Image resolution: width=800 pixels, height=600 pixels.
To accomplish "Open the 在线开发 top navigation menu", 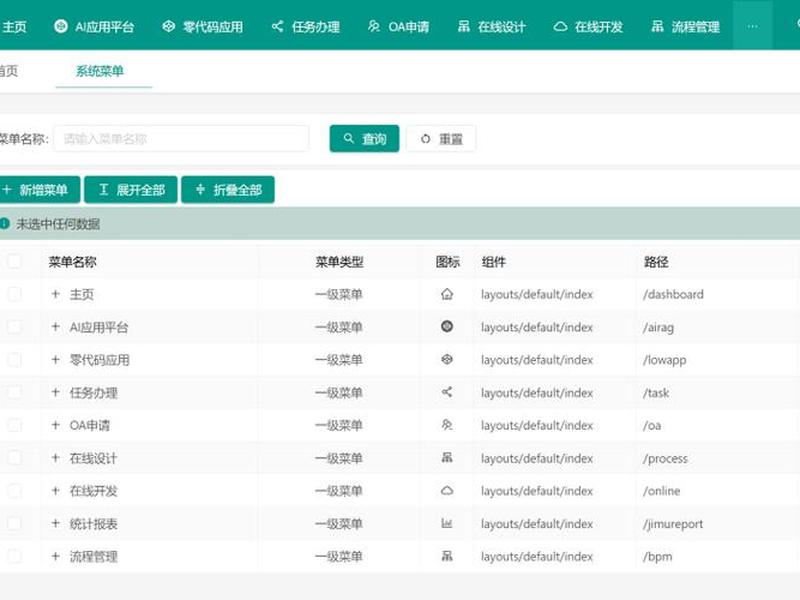I will pos(588,27).
